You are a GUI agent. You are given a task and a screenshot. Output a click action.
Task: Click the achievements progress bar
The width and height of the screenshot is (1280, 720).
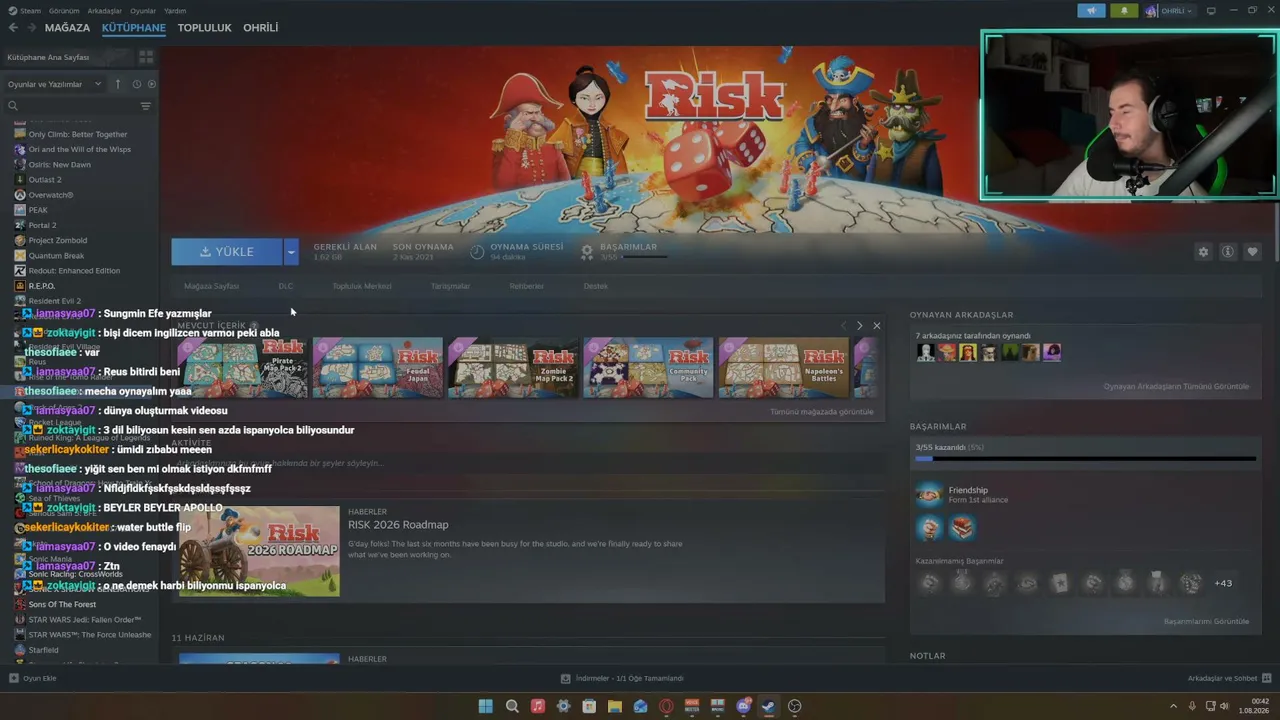pyautogui.click(x=1086, y=459)
